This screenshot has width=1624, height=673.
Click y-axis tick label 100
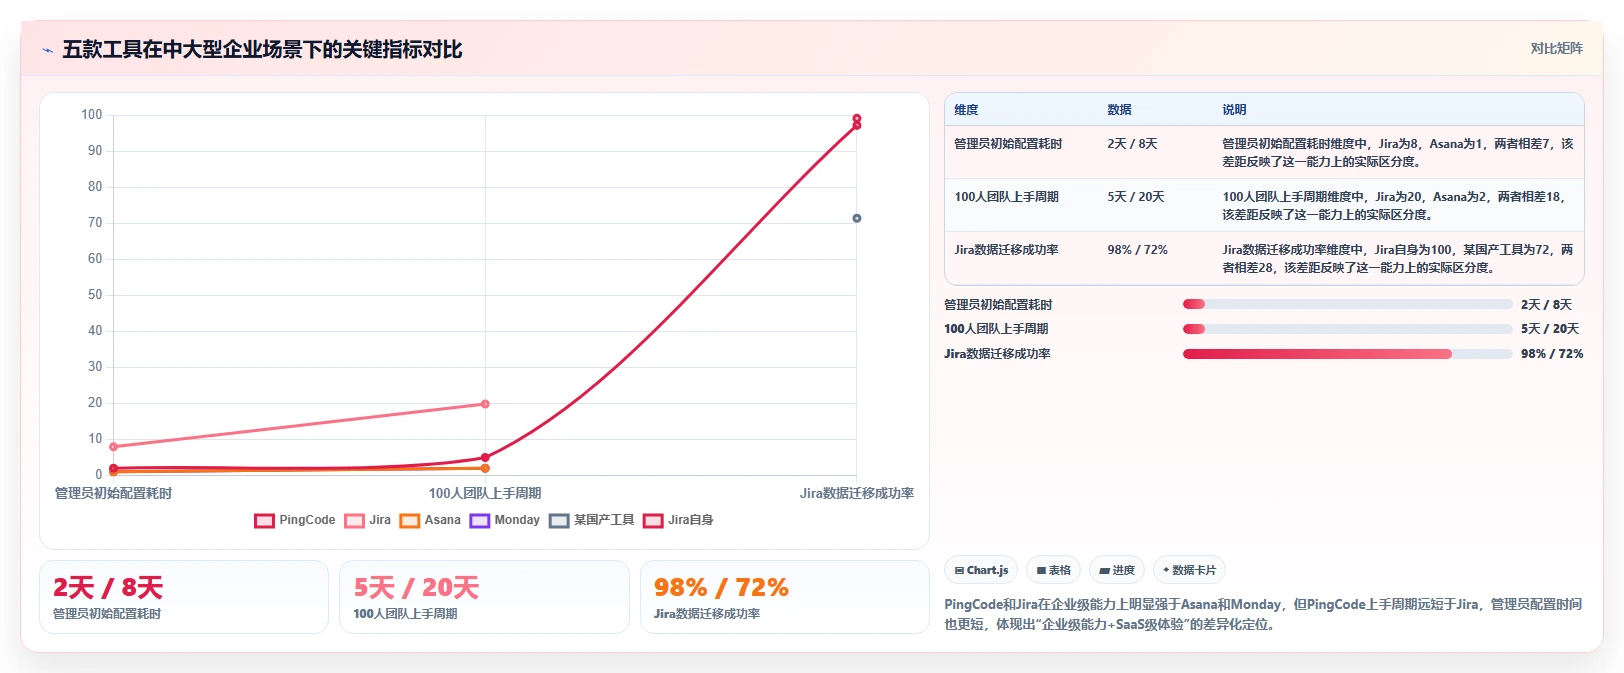[x=92, y=115]
